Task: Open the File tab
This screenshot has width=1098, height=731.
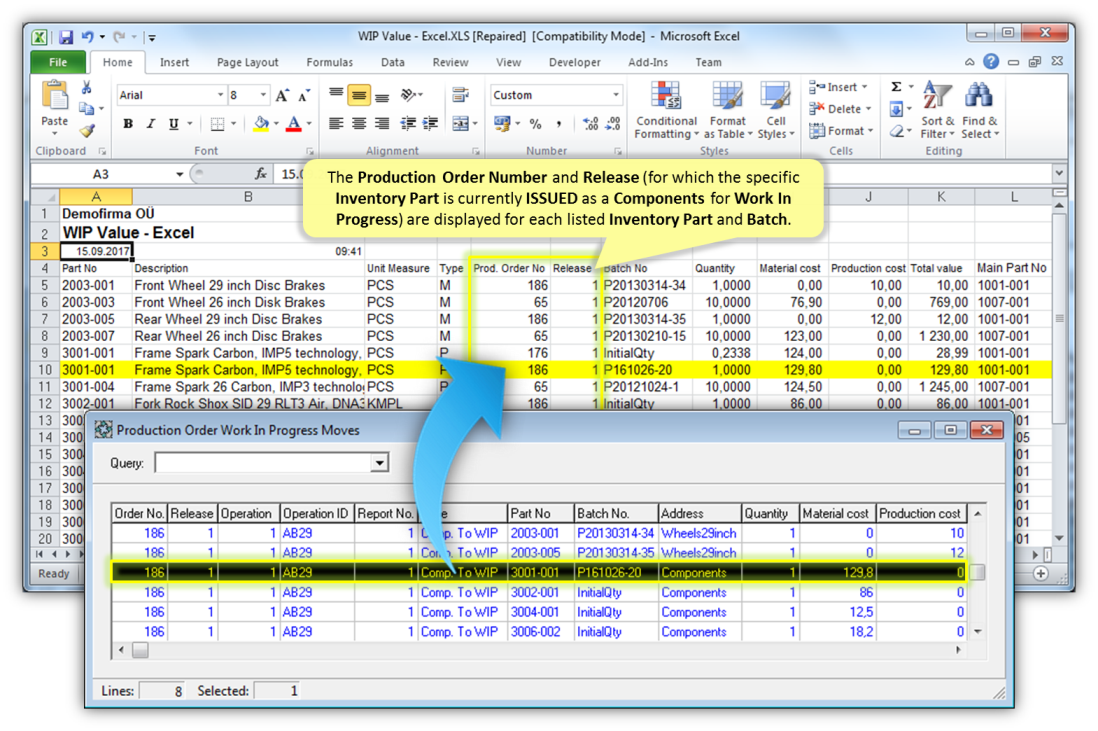Action: click(58, 62)
